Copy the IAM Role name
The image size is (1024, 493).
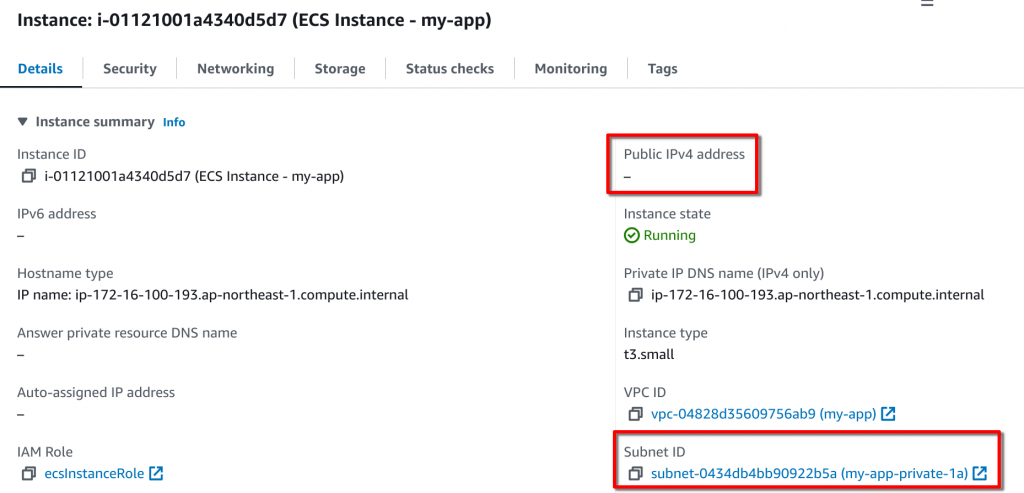28,473
